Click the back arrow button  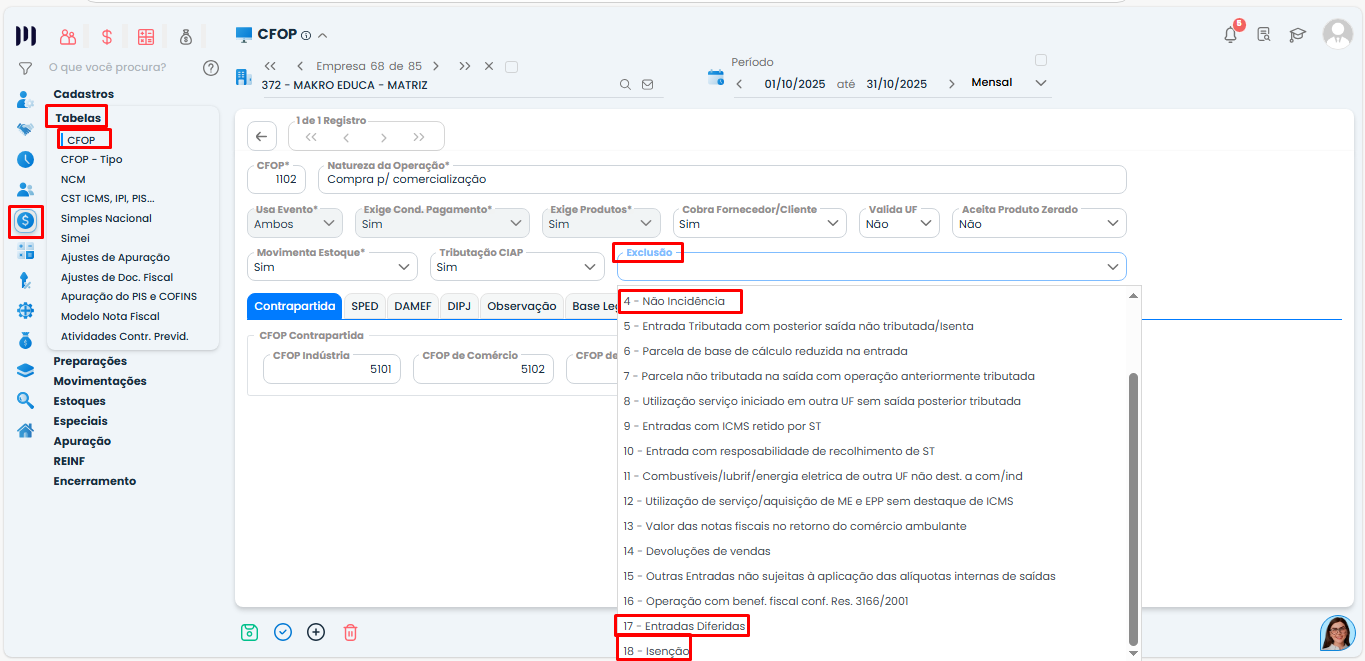(x=262, y=136)
